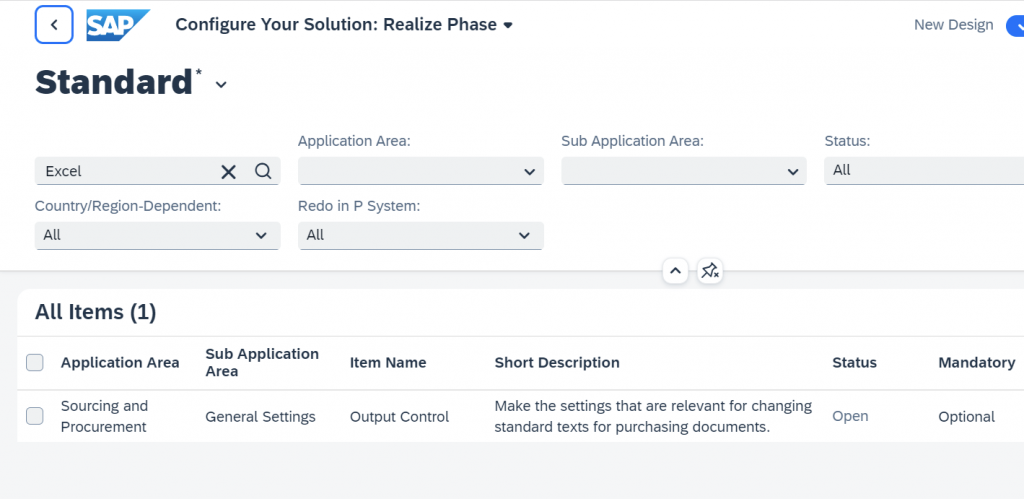This screenshot has width=1024, height=499.
Task: Open the Status filter dropdown
Action: tap(924, 170)
